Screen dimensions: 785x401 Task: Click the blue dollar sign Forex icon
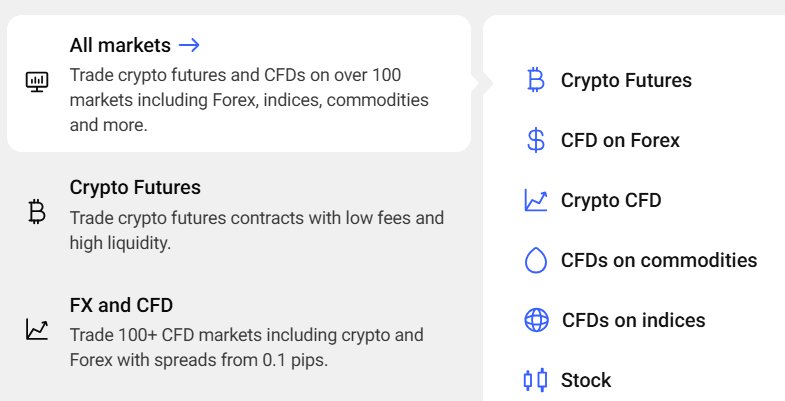[536, 140]
